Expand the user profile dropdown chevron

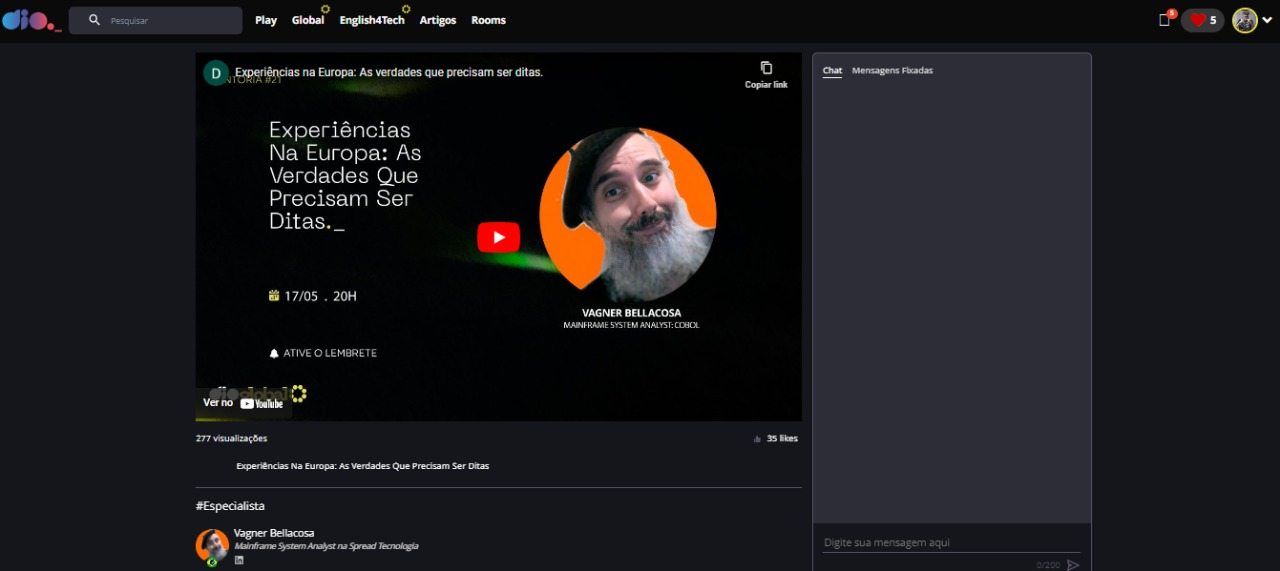click(x=1267, y=20)
